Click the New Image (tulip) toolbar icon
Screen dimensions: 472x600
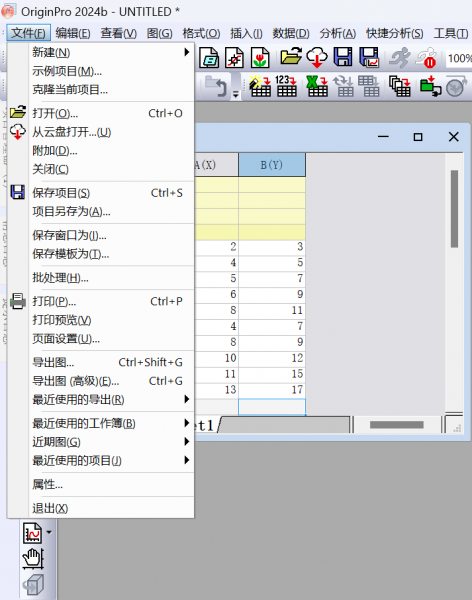click(260, 58)
